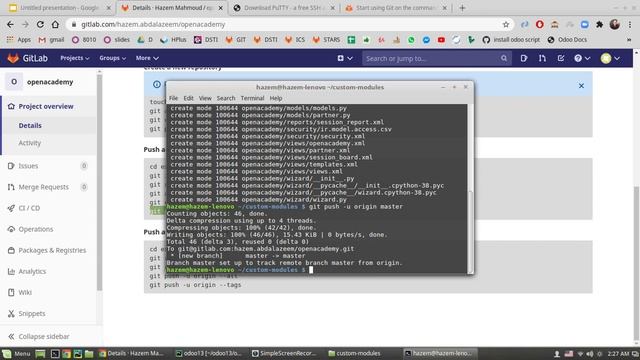Image resolution: width=640 pixels, height=360 pixels.
Task: Open the GitLab issues navbar icon
Action: (x=524, y=58)
